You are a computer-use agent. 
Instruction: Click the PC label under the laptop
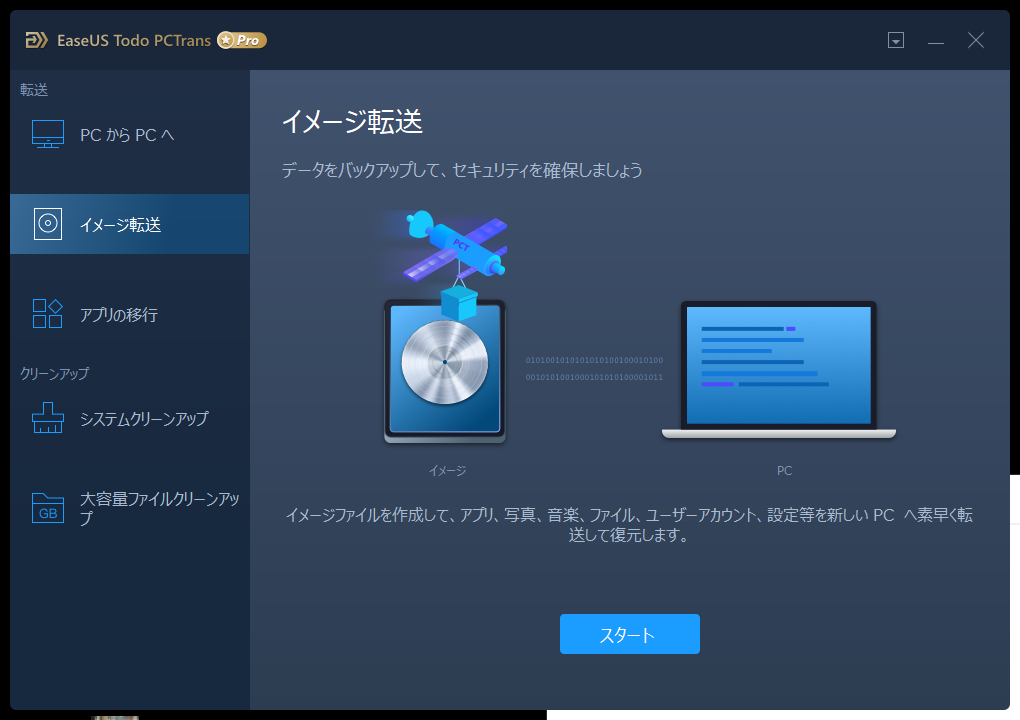[785, 470]
